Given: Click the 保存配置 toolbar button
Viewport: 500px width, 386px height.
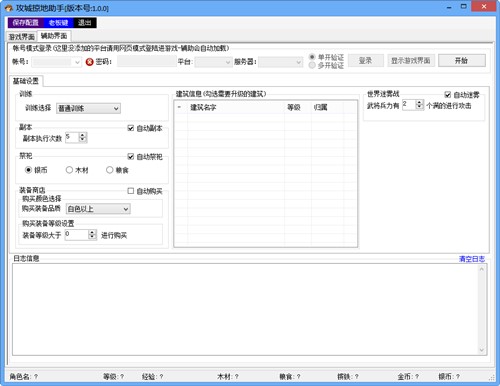Looking at the screenshot, I should [26, 23].
